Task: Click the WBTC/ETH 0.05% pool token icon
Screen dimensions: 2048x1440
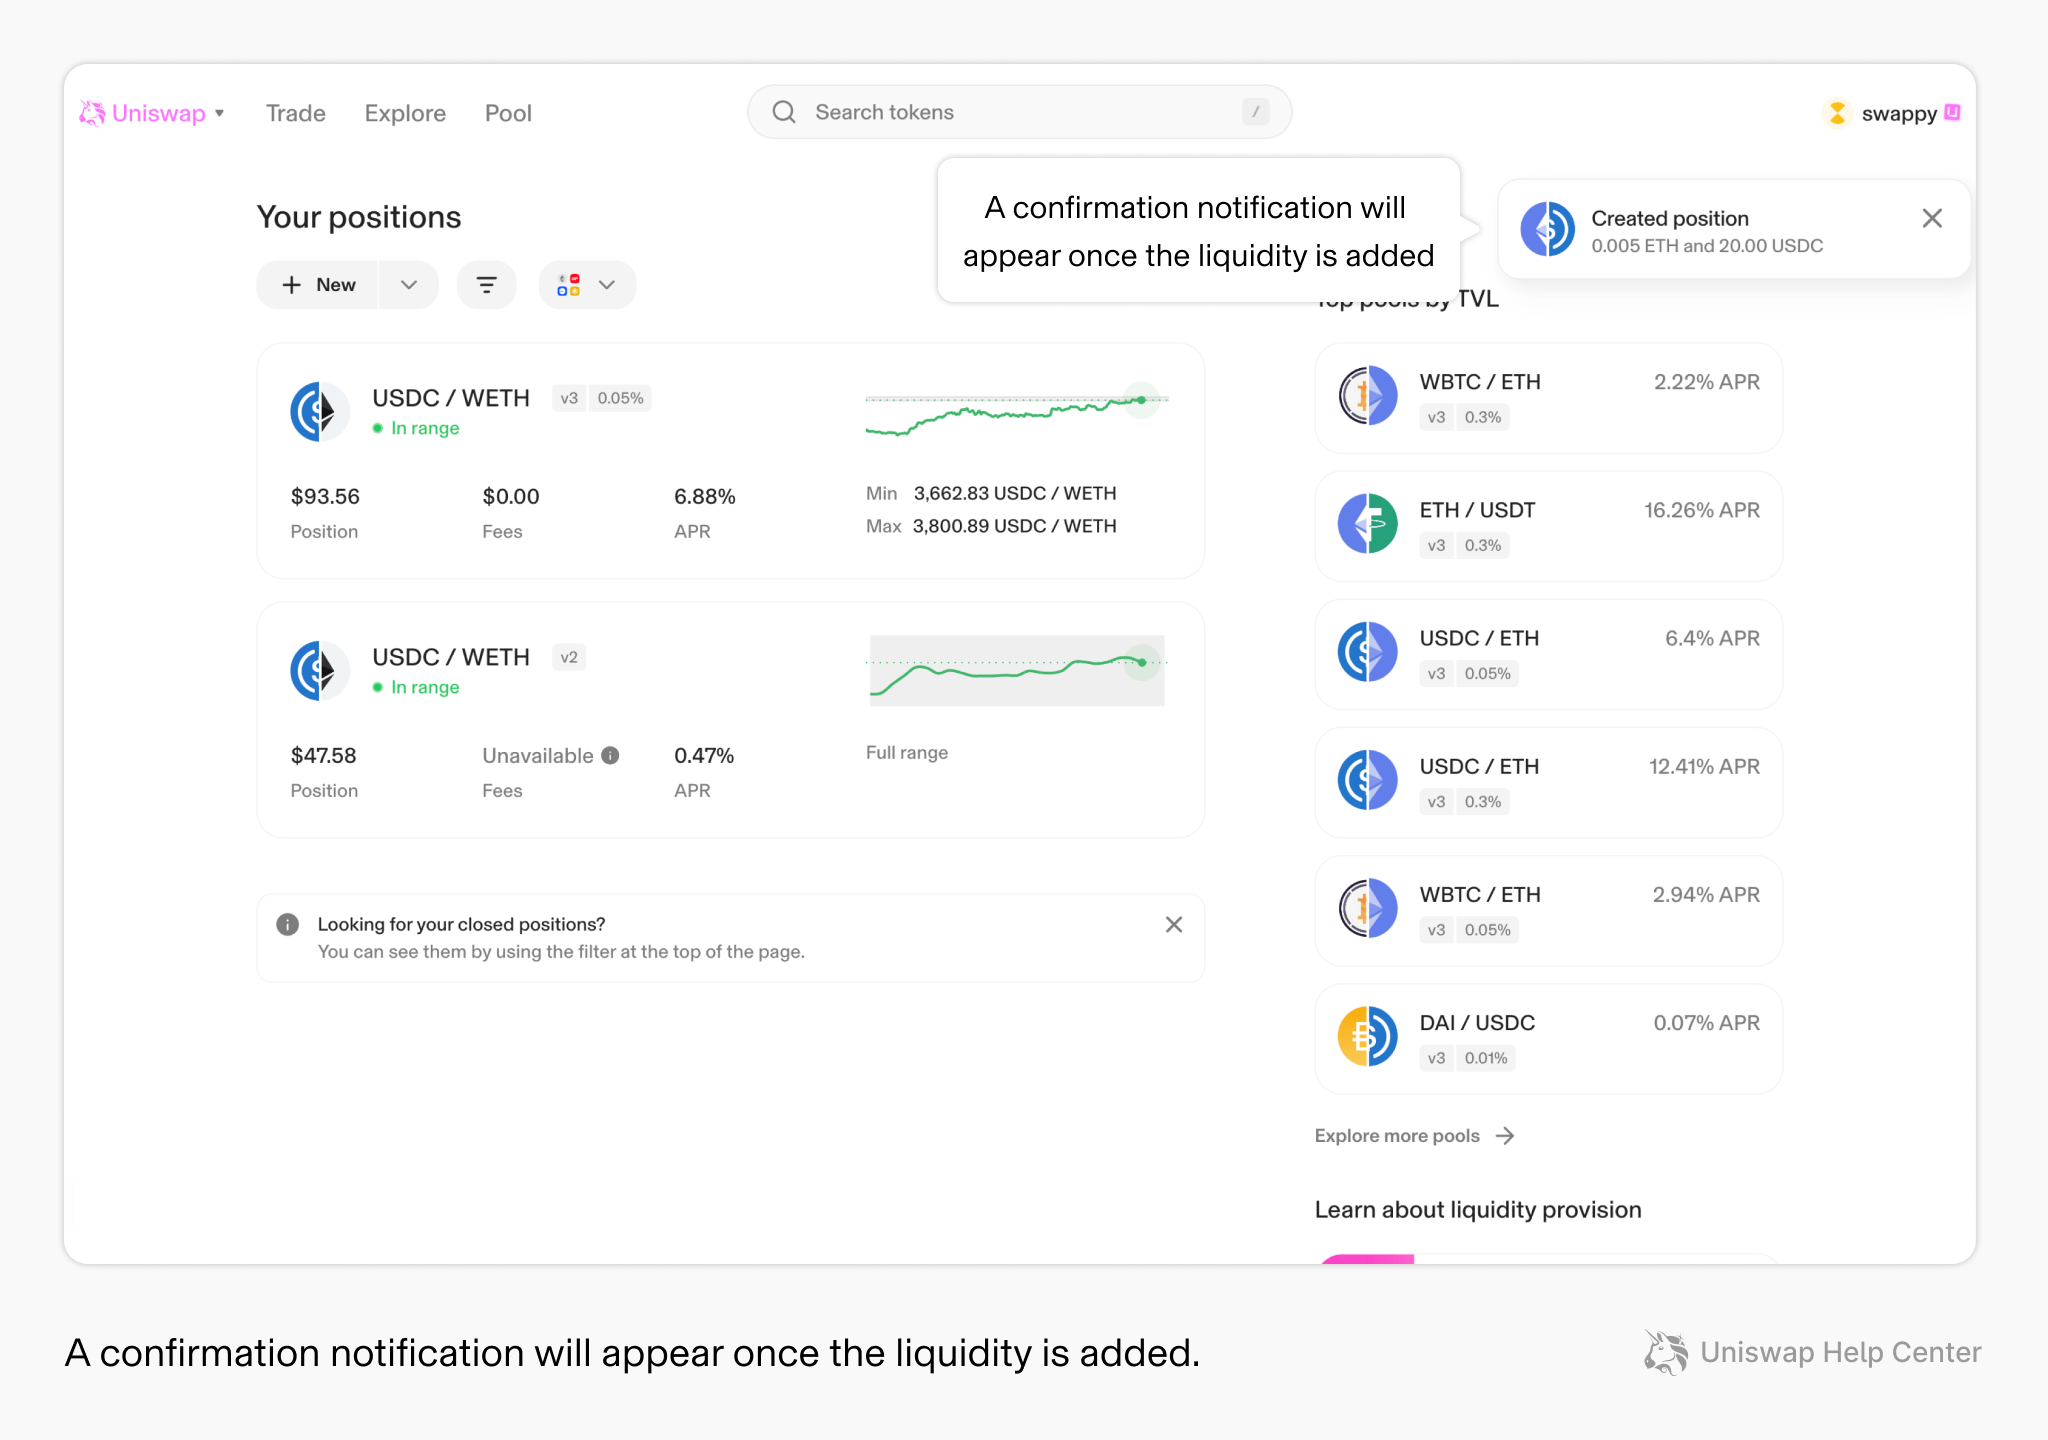Action: 1367,907
